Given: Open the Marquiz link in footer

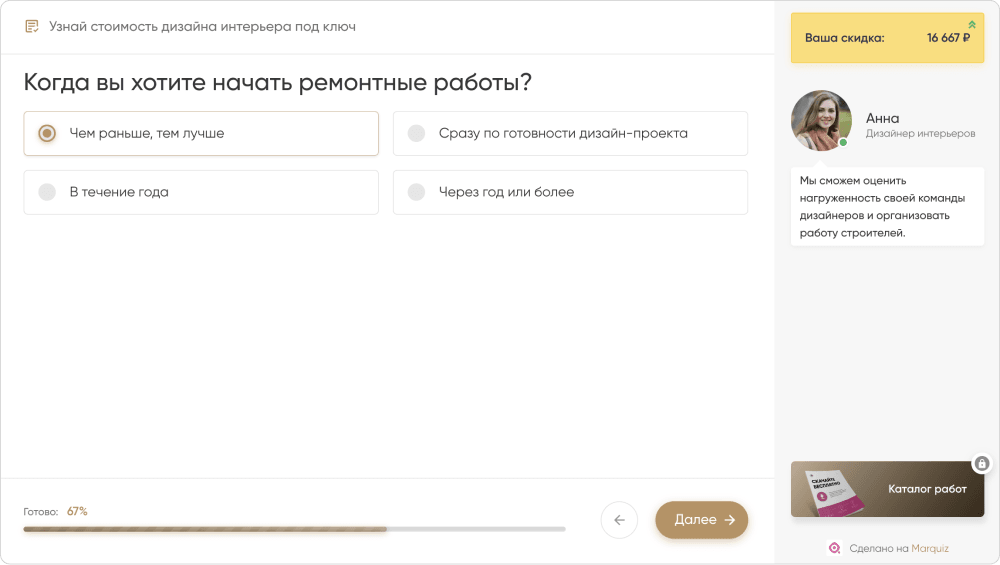Looking at the screenshot, I should click(x=930, y=548).
